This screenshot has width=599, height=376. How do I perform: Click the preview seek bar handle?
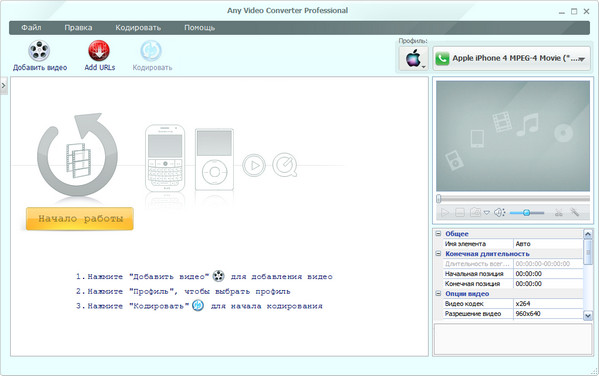(x=439, y=198)
